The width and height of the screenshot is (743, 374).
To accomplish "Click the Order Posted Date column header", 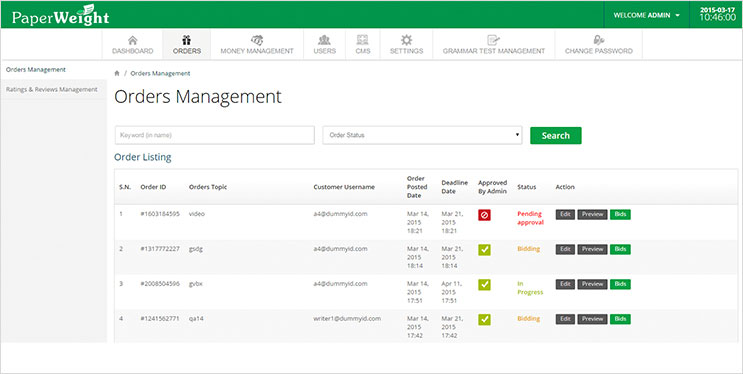I will point(417,187).
